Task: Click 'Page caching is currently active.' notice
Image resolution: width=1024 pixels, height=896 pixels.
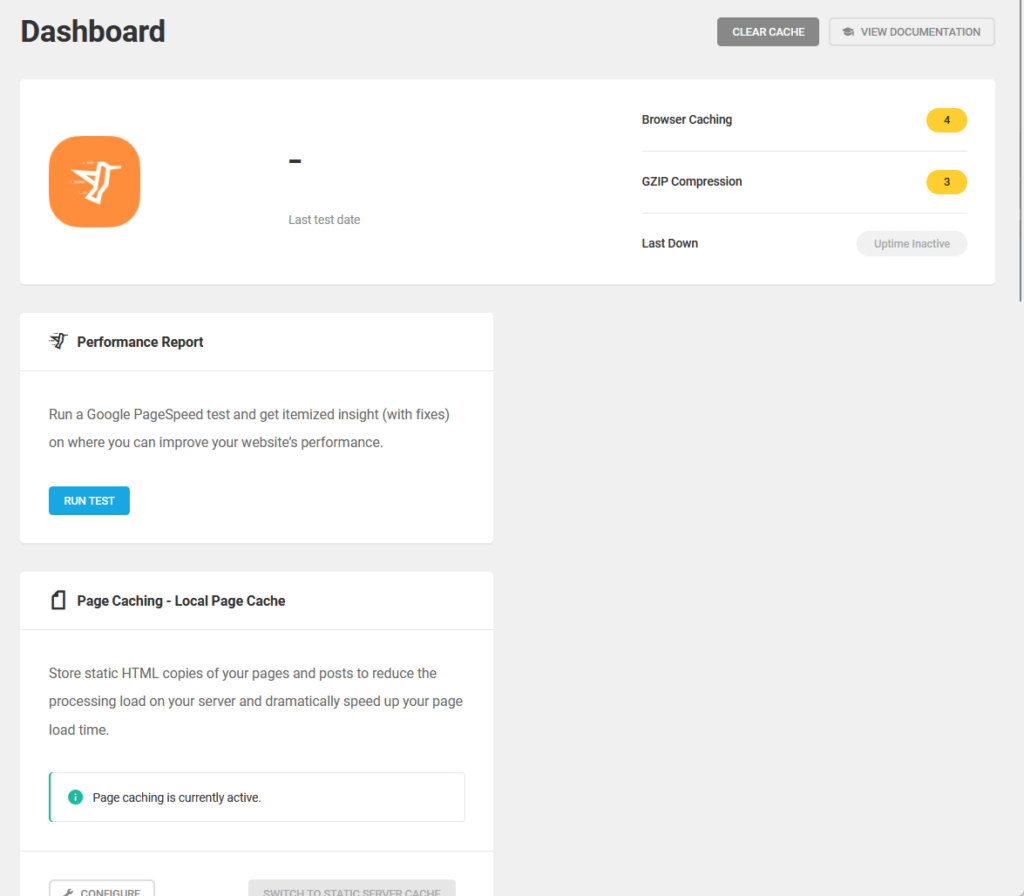Action: pyautogui.click(x=257, y=797)
